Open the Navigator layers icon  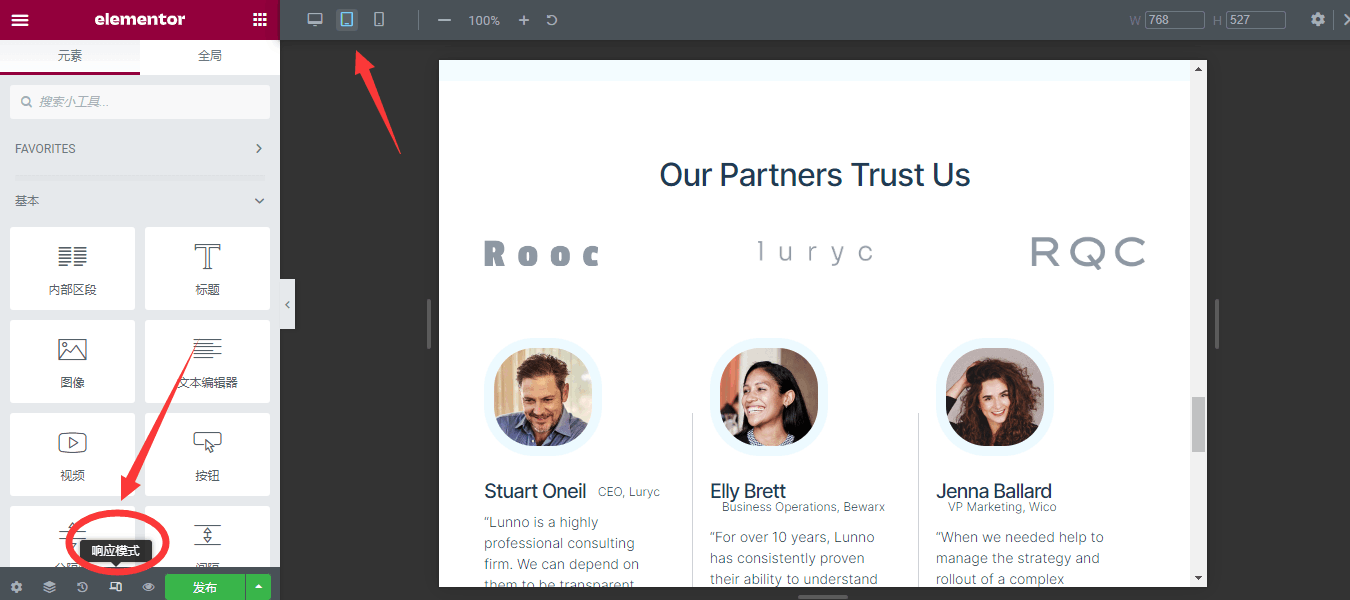pos(49,587)
